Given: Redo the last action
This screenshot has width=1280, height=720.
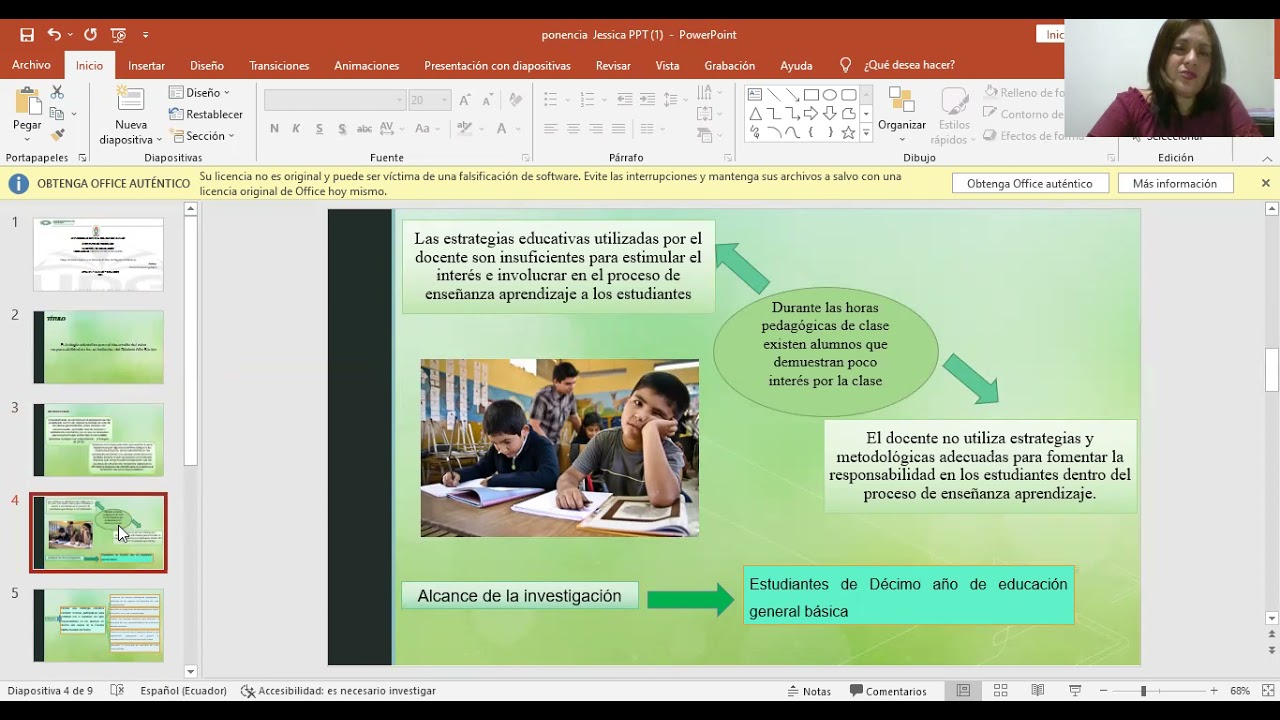Looking at the screenshot, I should click(90, 35).
